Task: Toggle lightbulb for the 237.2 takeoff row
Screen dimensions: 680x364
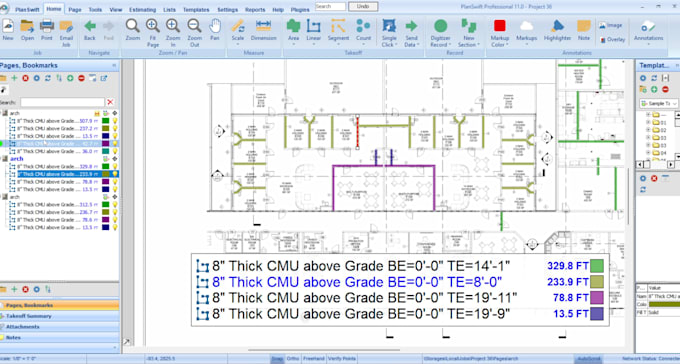Action: [115, 128]
